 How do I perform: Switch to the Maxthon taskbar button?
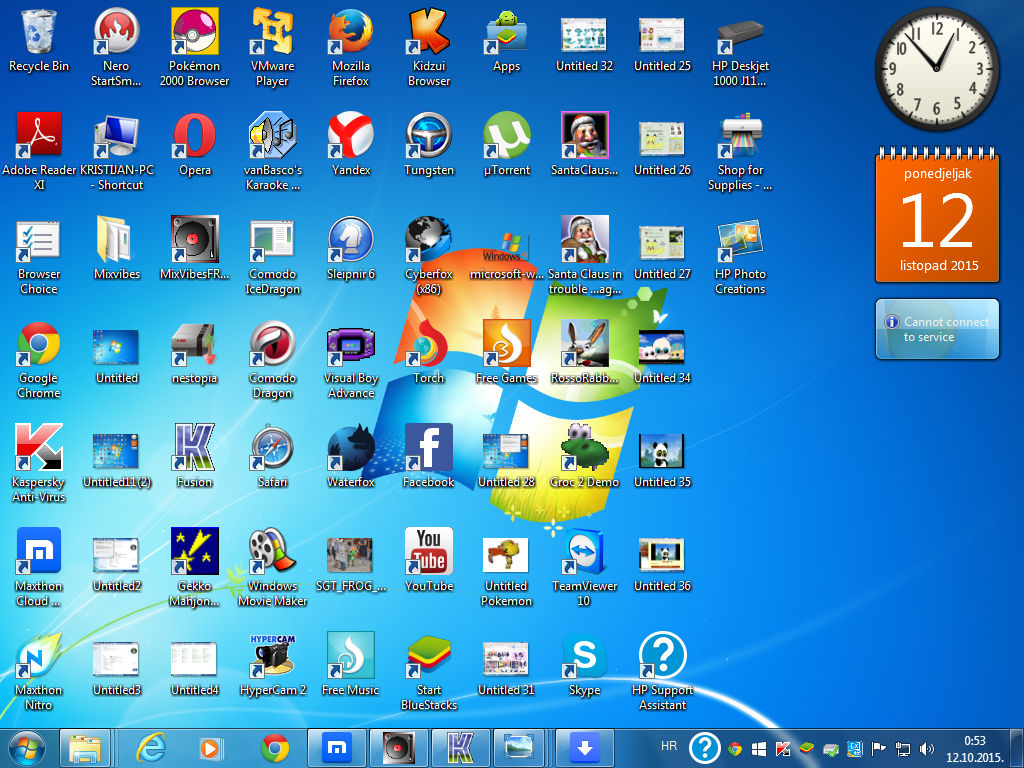[x=336, y=748]
